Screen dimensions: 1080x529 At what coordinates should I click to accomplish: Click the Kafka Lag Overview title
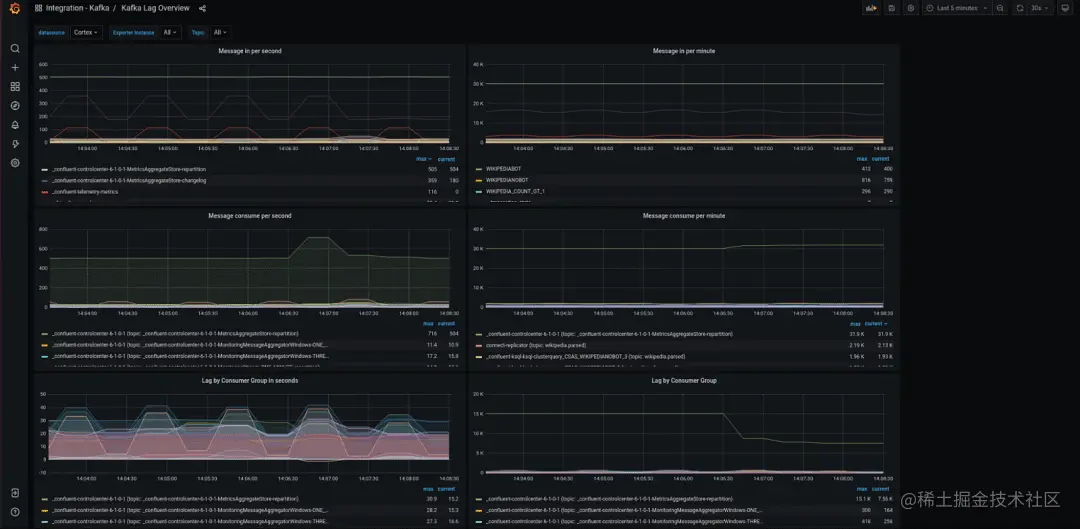click(156, 8)
